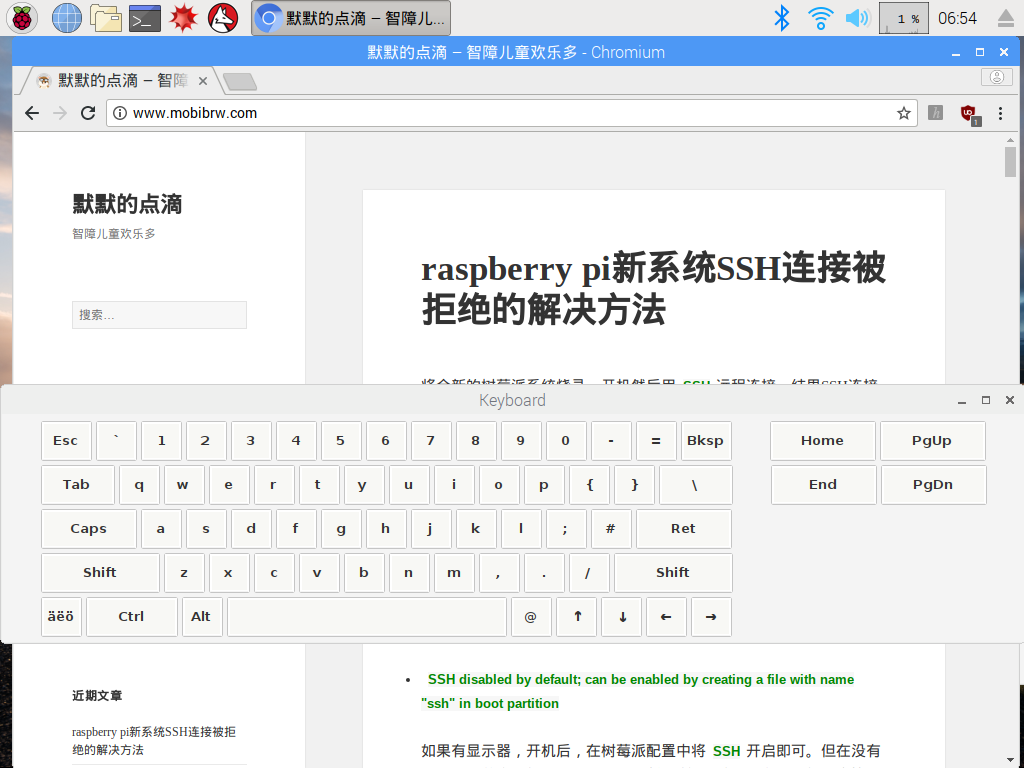Open the Chromium three-dot menu
Viewport: 1024px width, 768px height.
(x=1000, y=113)
